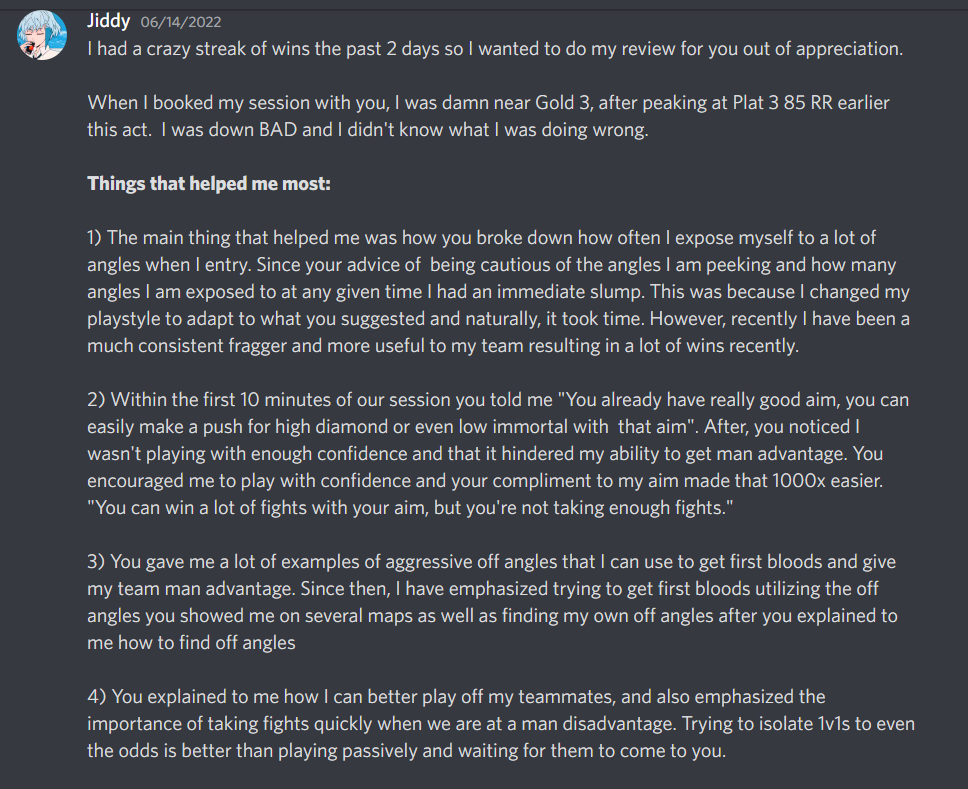The image size is (968, 789).
Task: Click Jiddy's profile avatar
Action: (x=42, y=37)
